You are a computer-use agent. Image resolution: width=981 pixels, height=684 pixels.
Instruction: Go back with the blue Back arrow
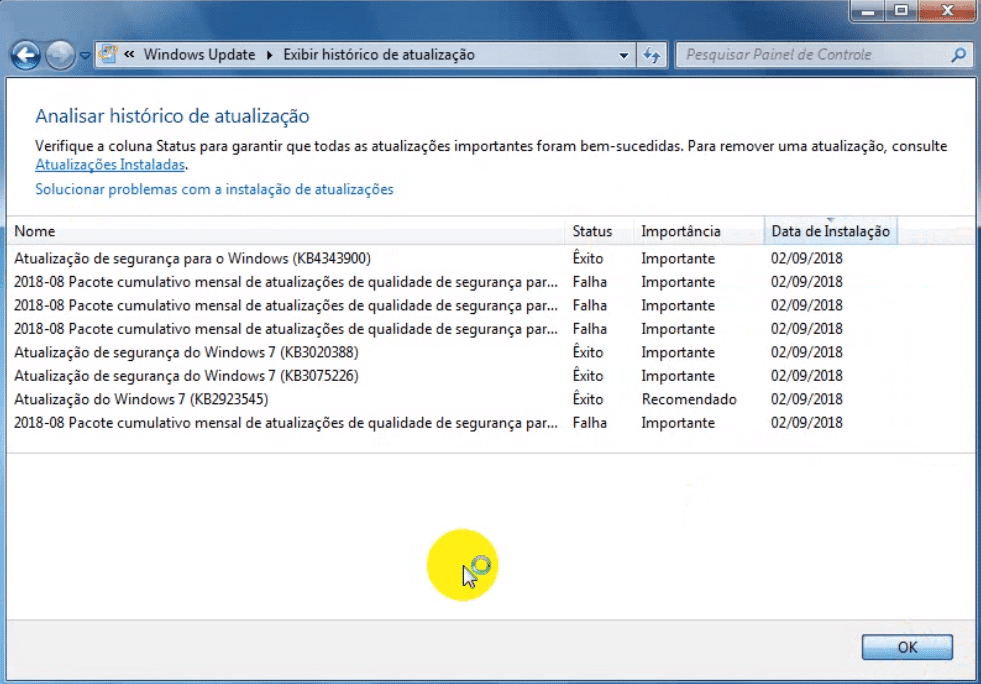click(x=26, y=55)
